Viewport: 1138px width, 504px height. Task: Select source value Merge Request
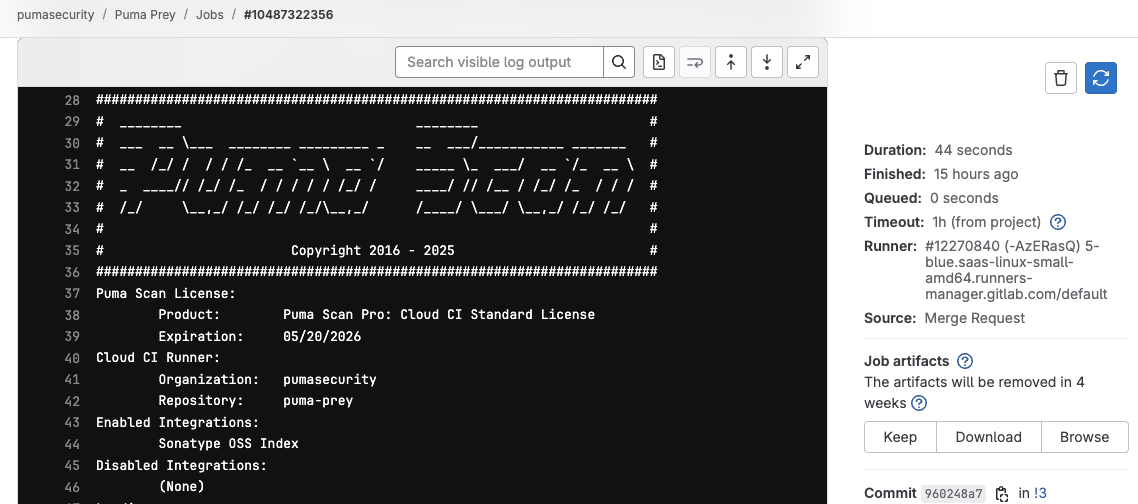(x=975, y=318)
